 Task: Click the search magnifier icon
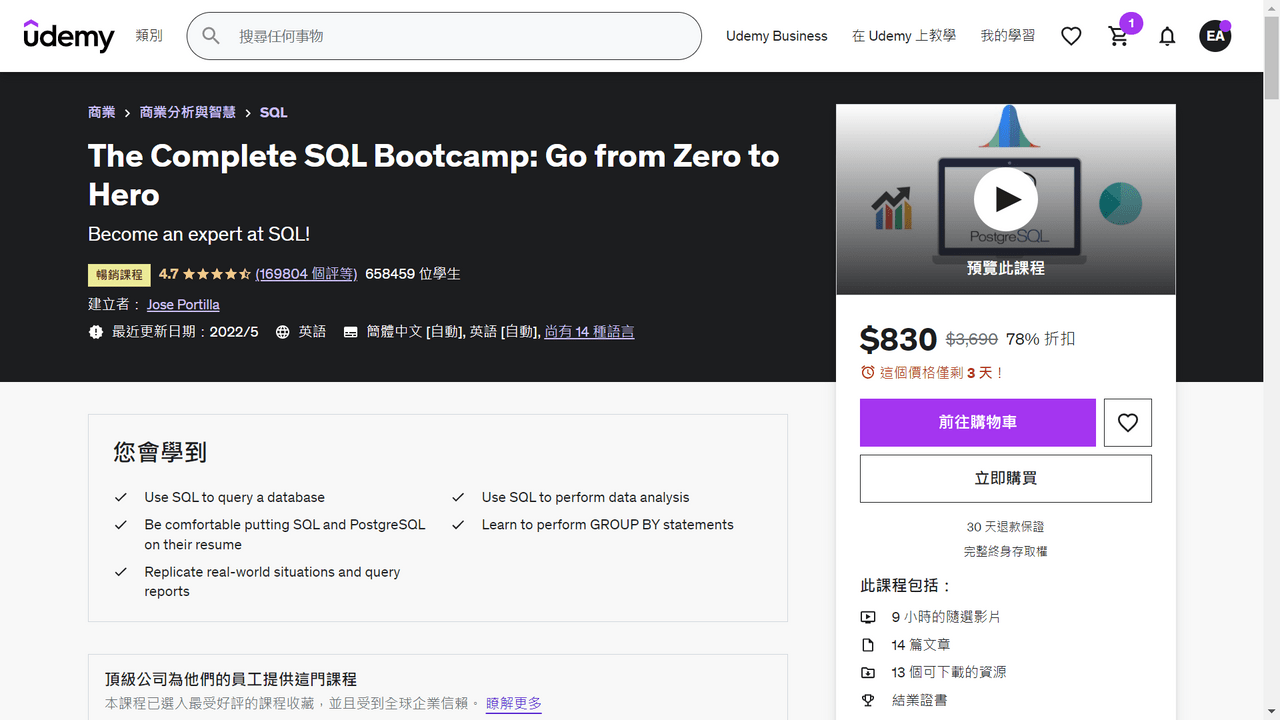[211, 35]
